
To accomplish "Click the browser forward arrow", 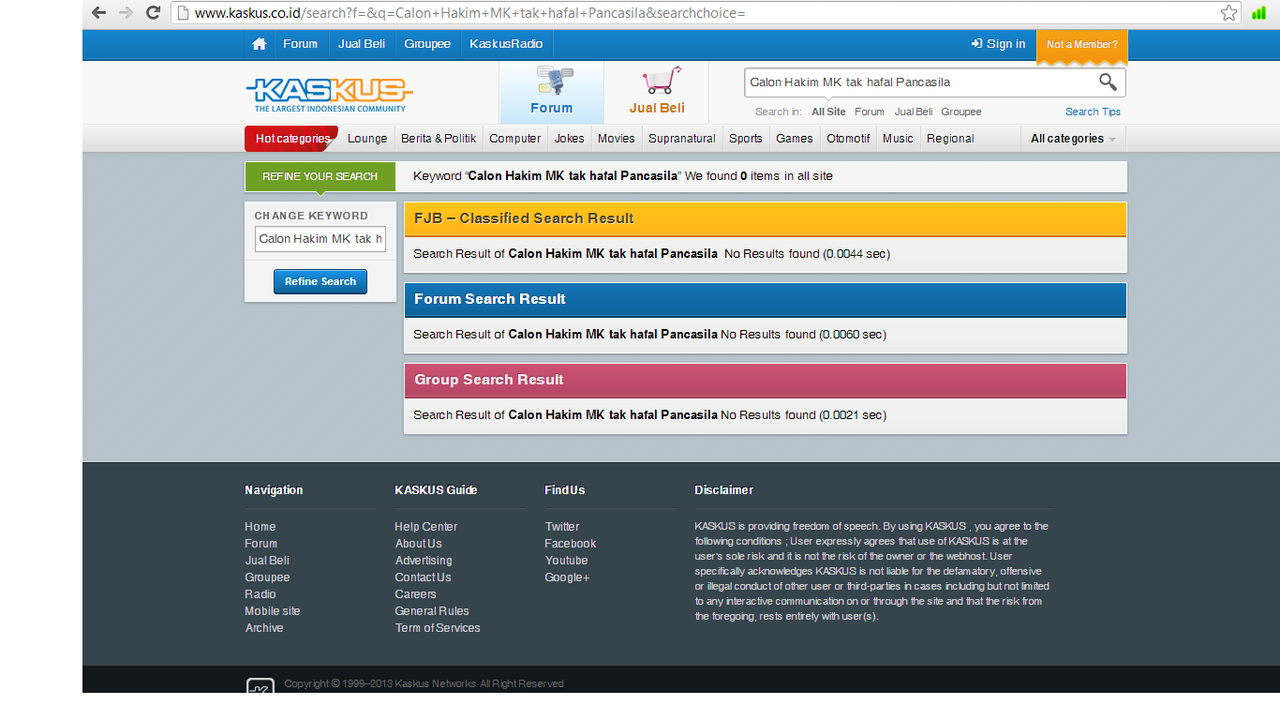I will point(126,13).
